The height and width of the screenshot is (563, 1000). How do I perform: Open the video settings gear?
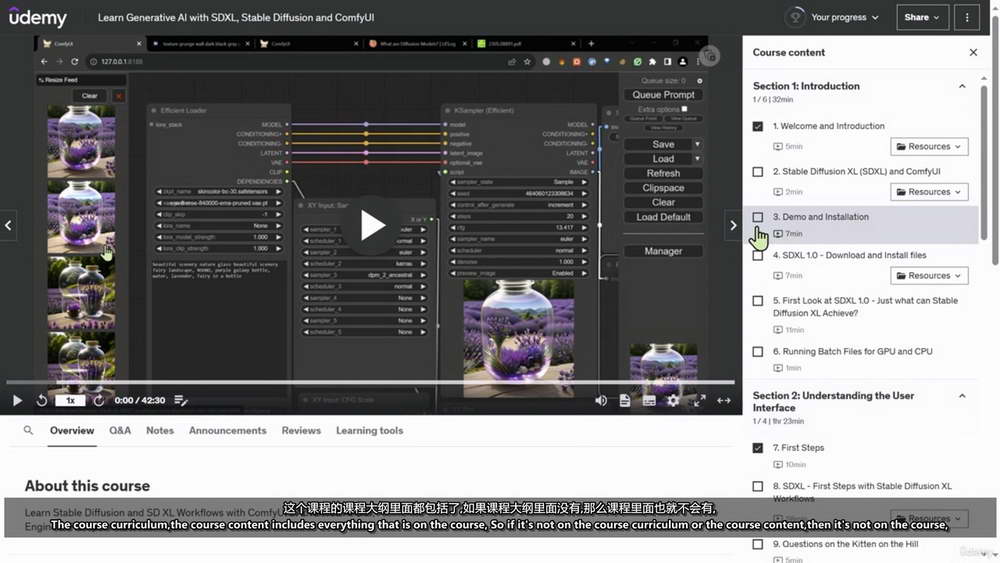click(673, 400)
